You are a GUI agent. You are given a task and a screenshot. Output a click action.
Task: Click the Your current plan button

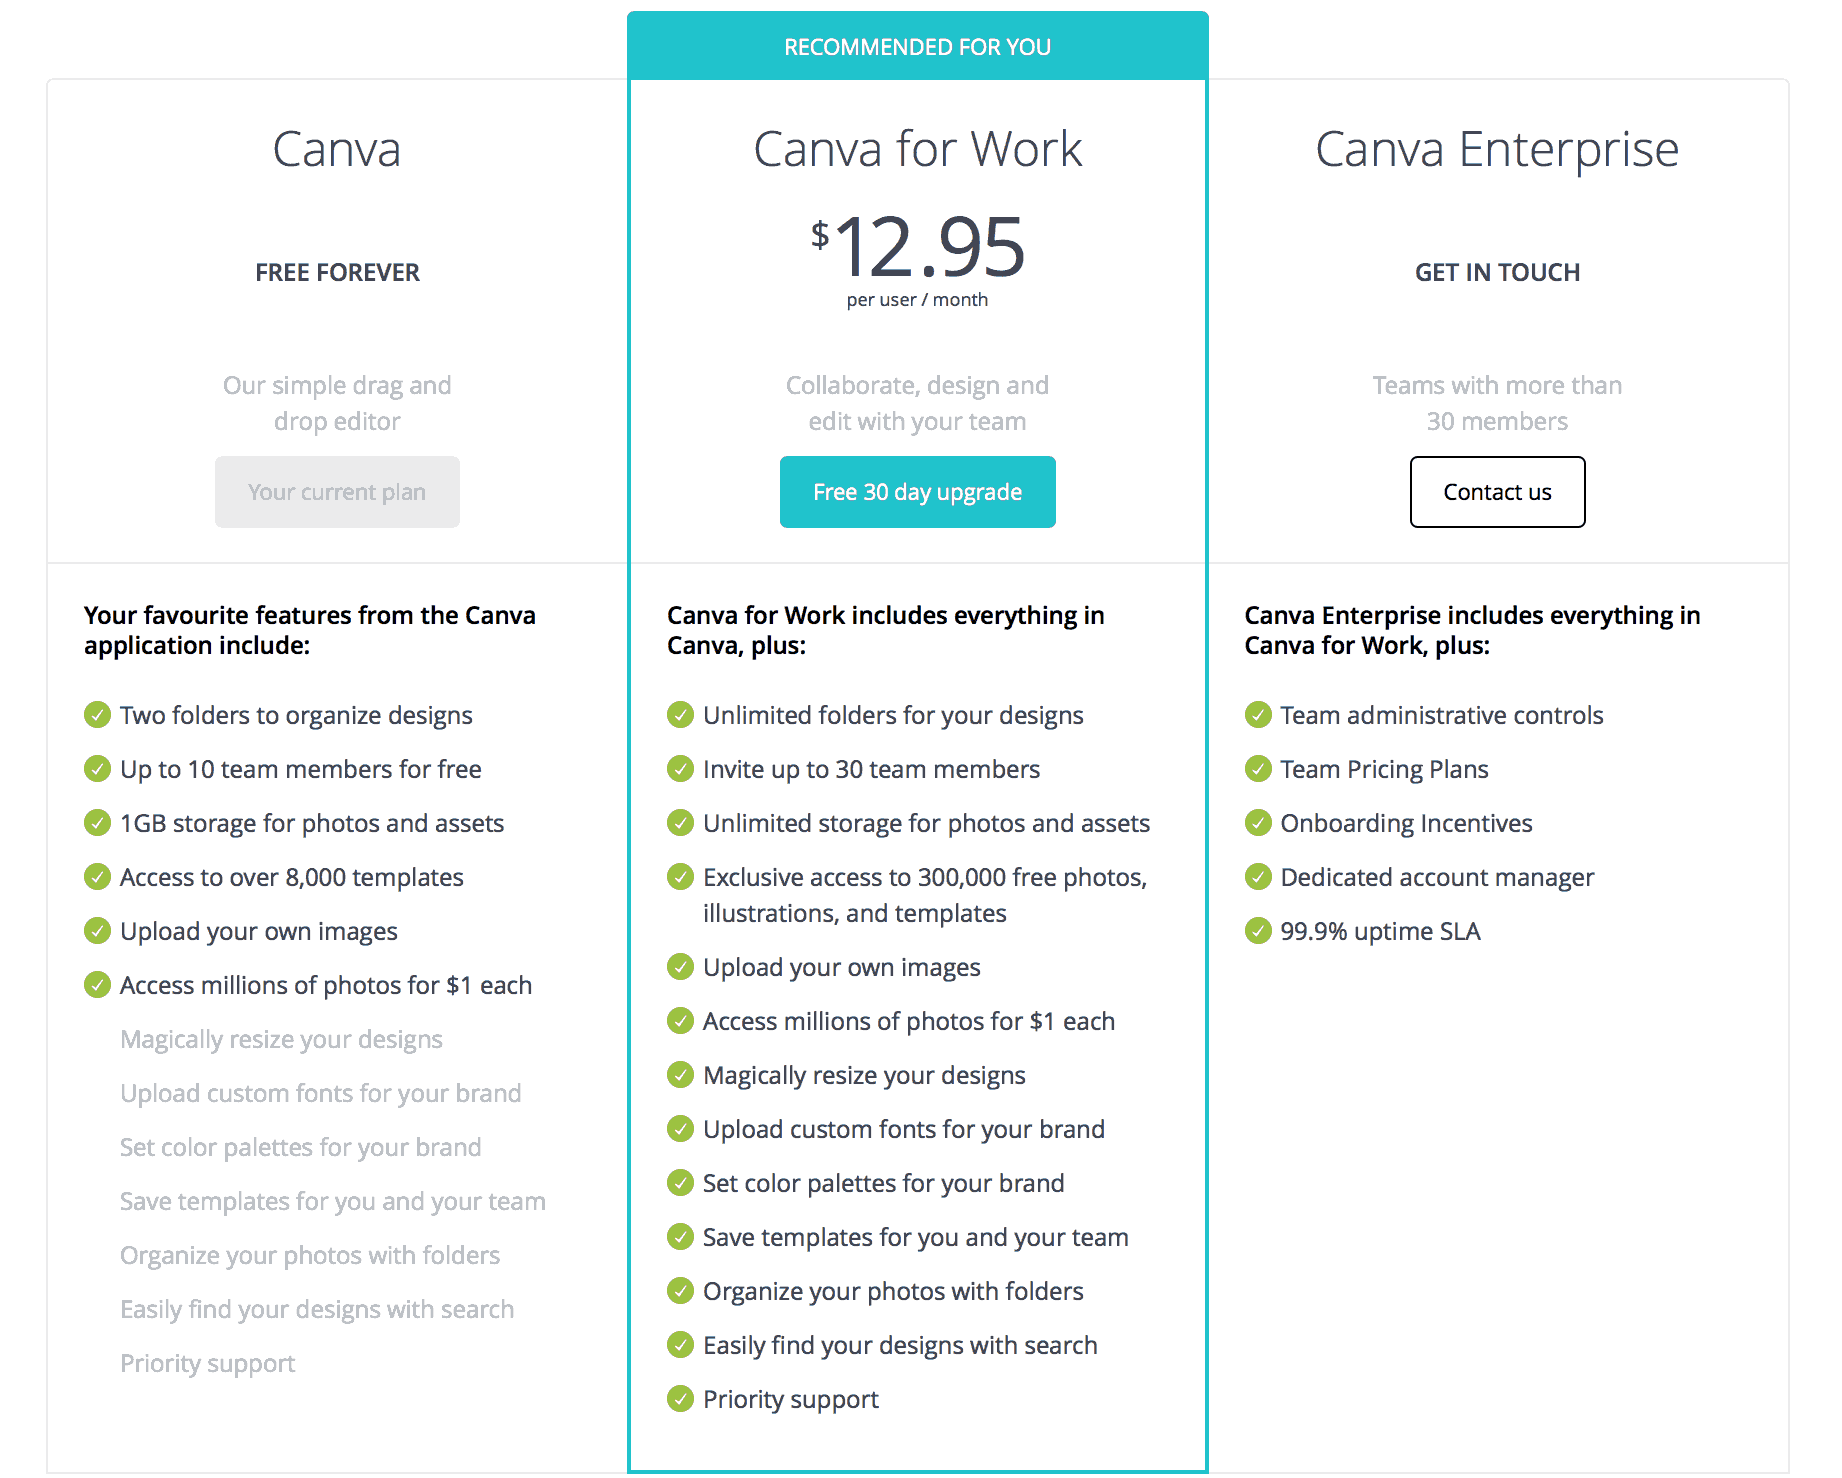337,492
